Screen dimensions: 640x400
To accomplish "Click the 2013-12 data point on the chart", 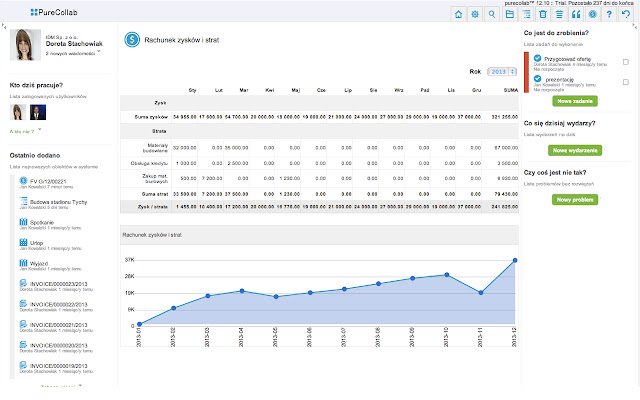I will pos(515,260).
